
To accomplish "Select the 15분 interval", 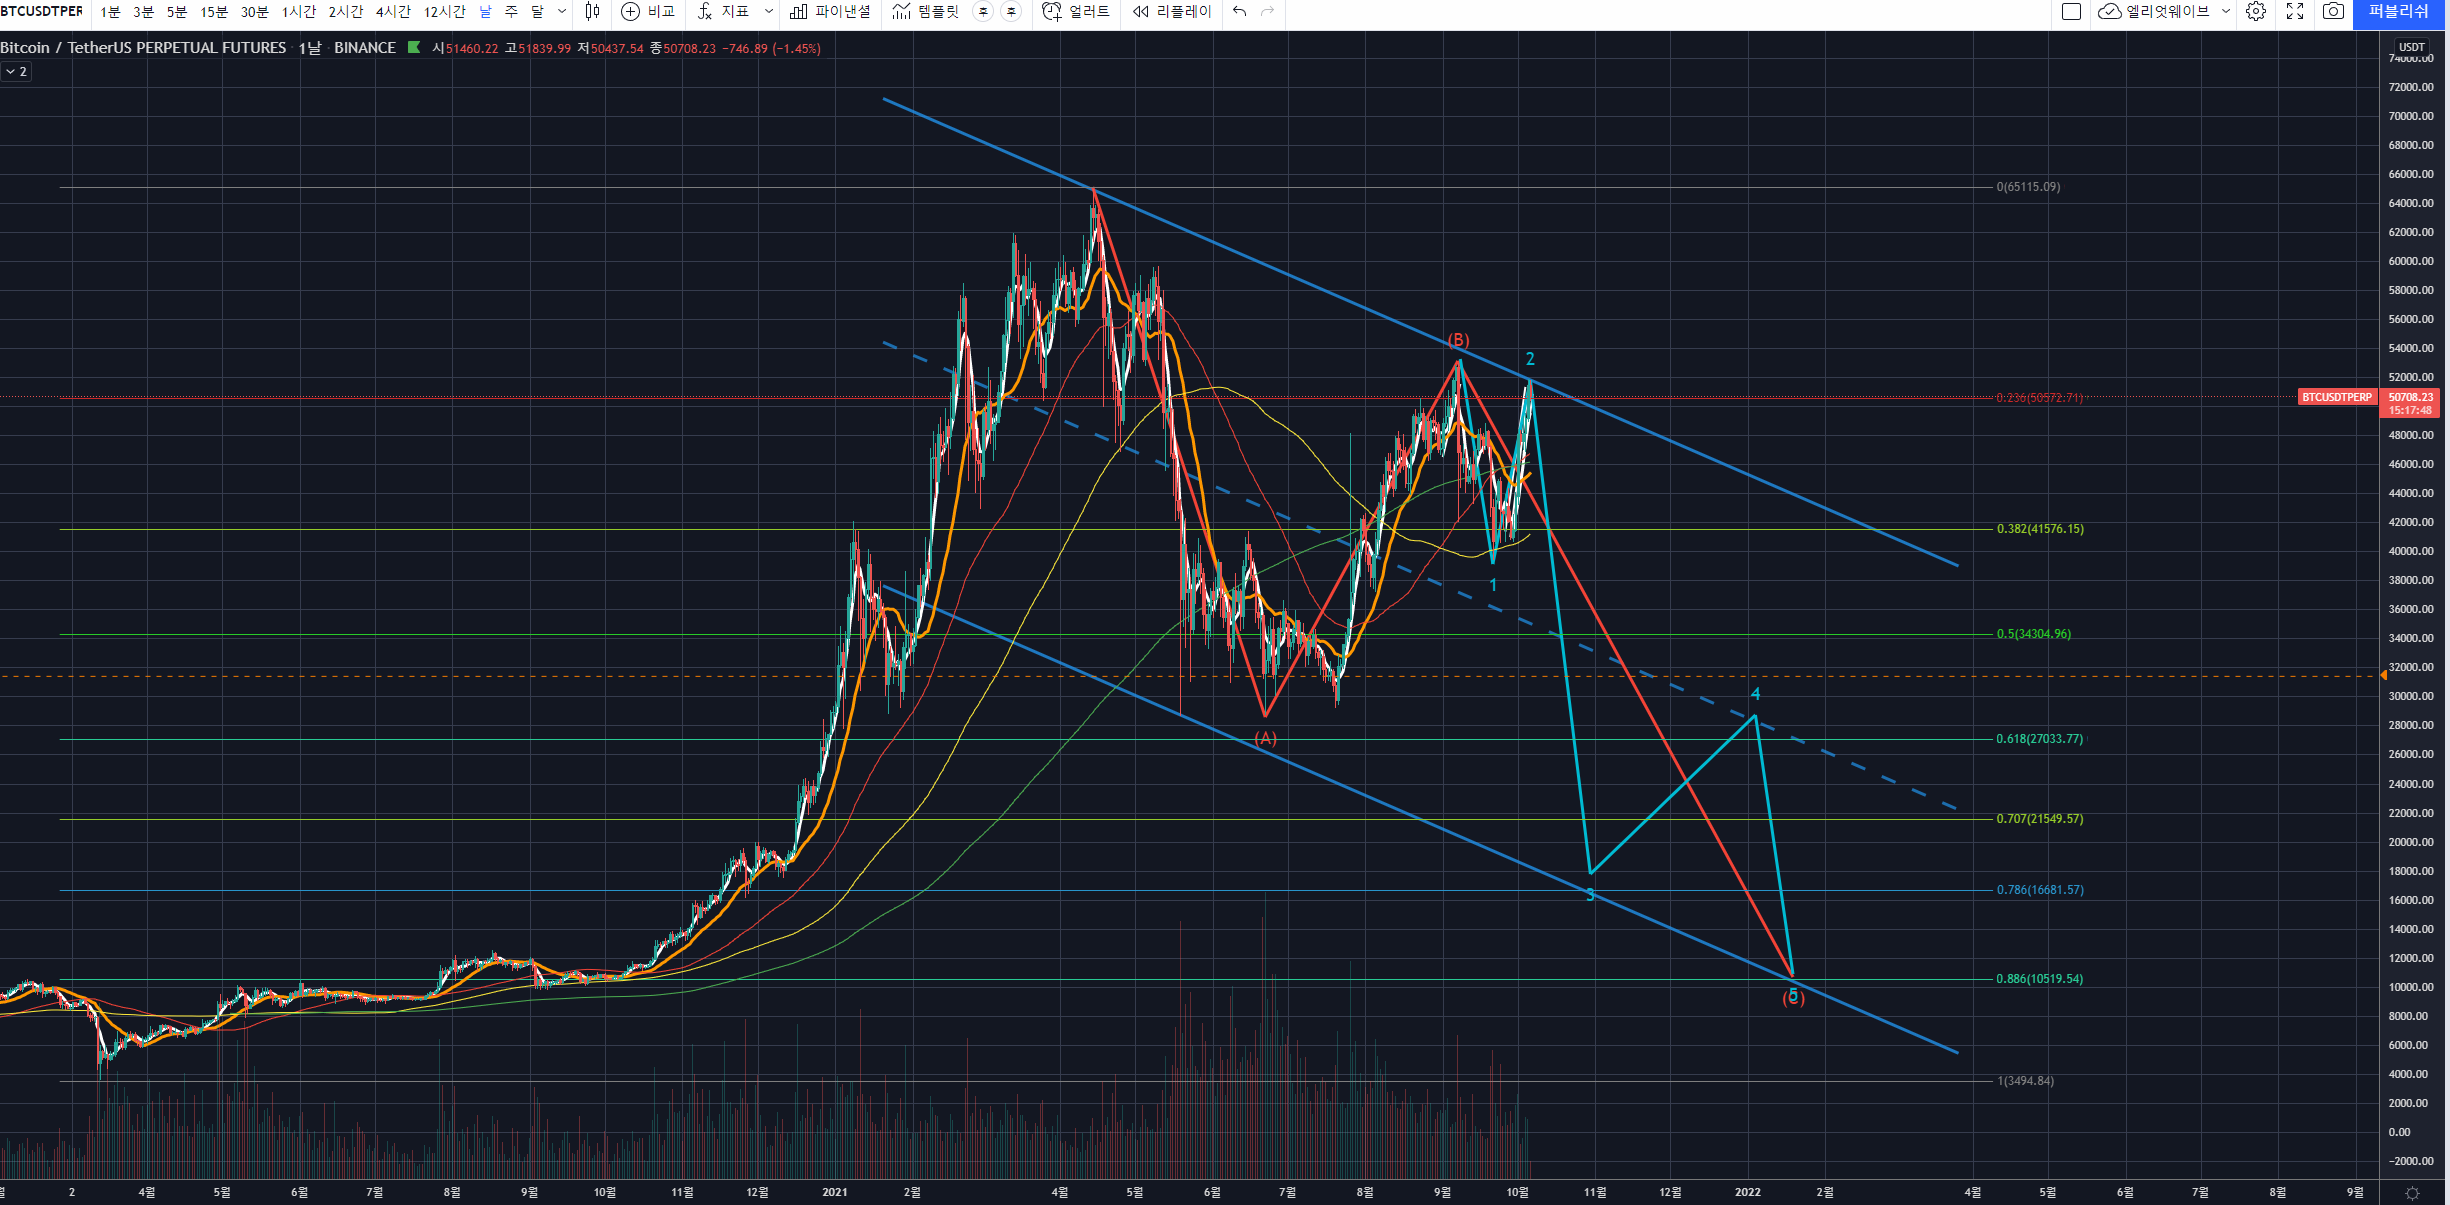I will click(213, 12).
